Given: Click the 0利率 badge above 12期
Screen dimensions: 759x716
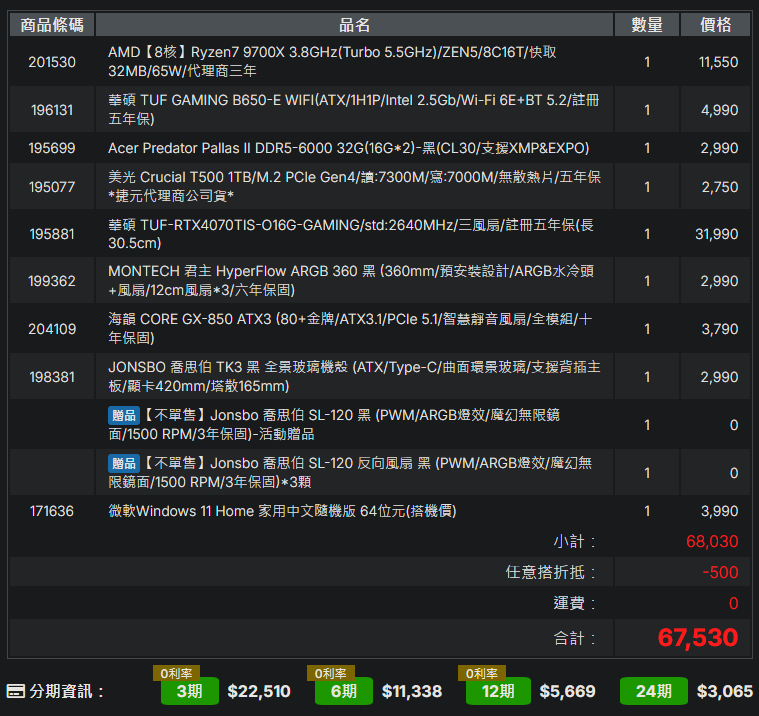Looking at the screenshot, I should 482,673.
